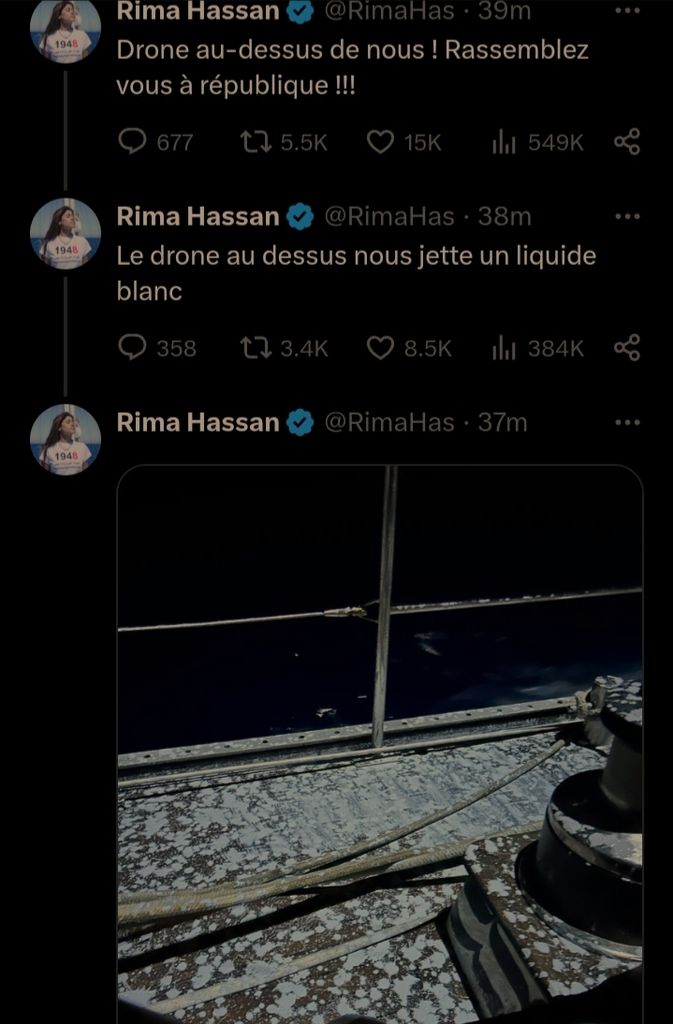
Task: Retweet the 'Drone au-dessus de nous' tweet
Action: tap(255, 142)
